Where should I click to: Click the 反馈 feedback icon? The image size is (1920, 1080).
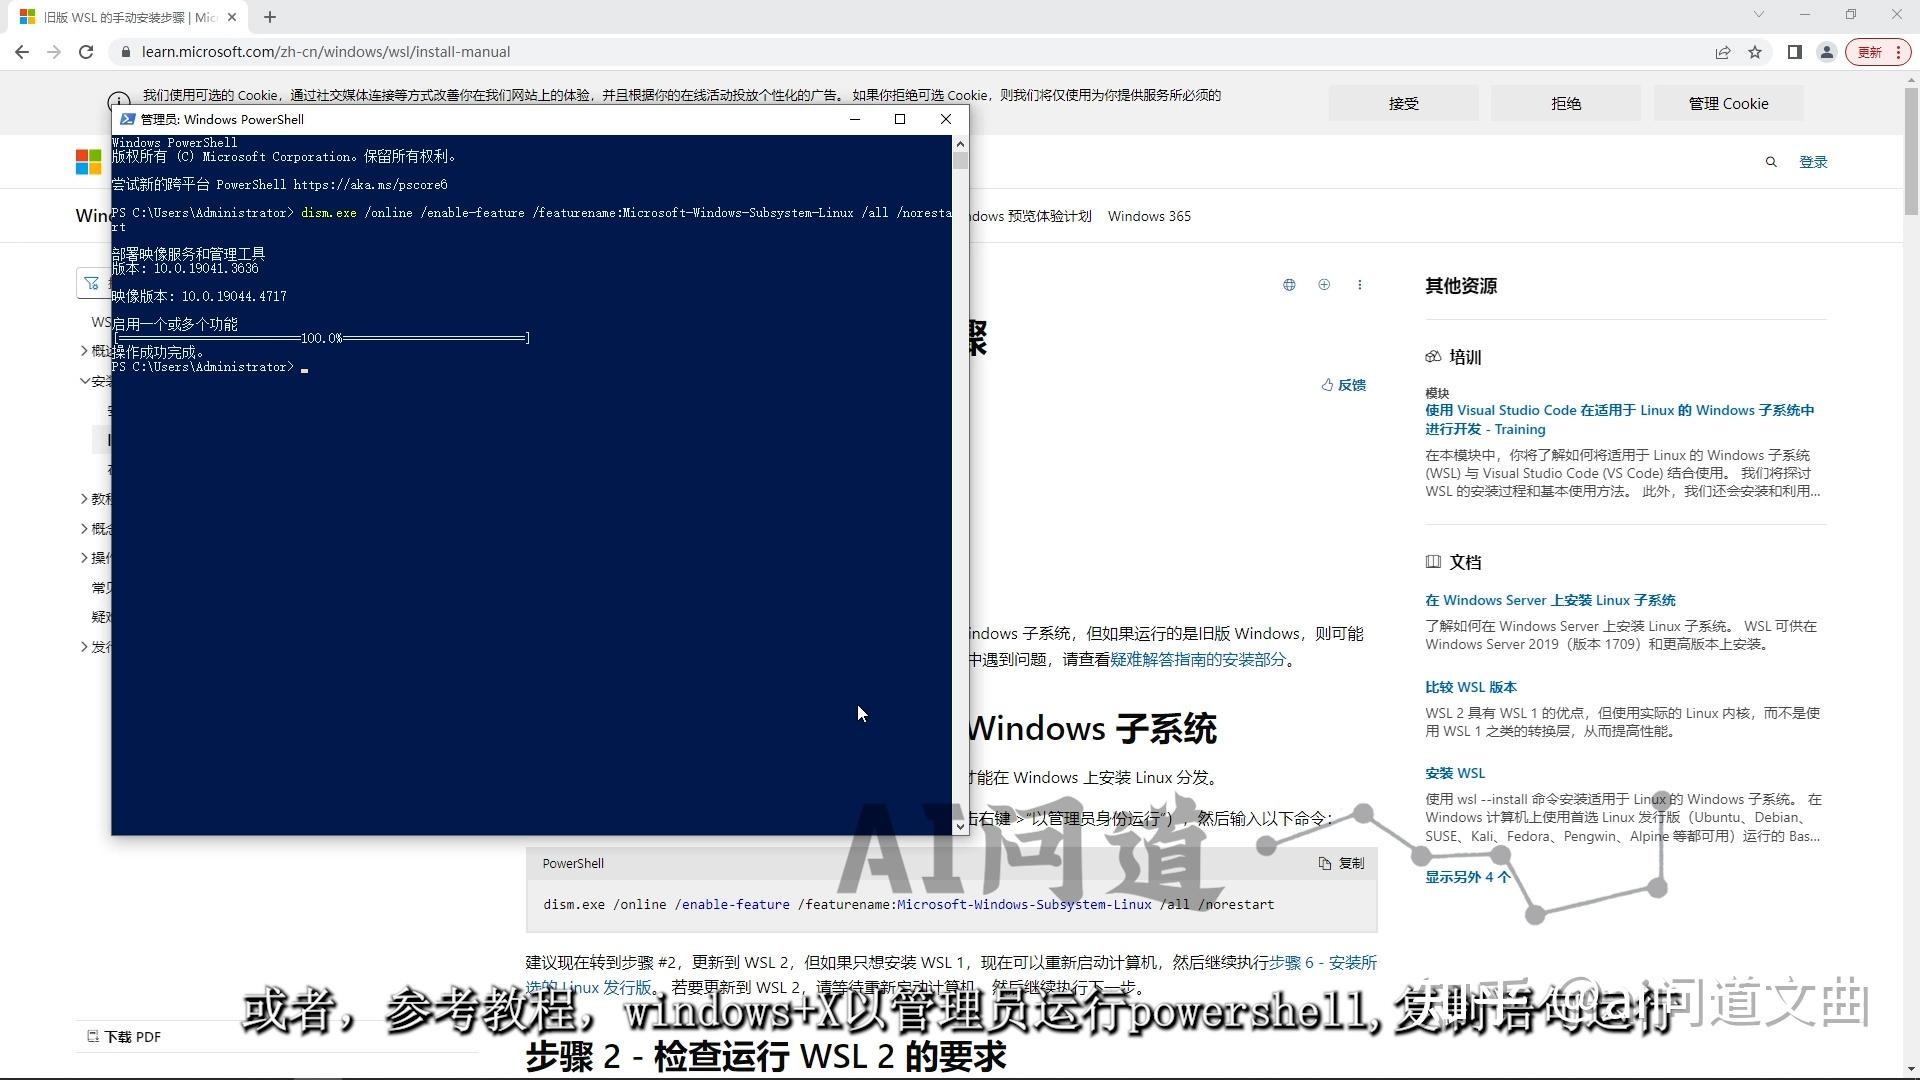pos(1343,385)
